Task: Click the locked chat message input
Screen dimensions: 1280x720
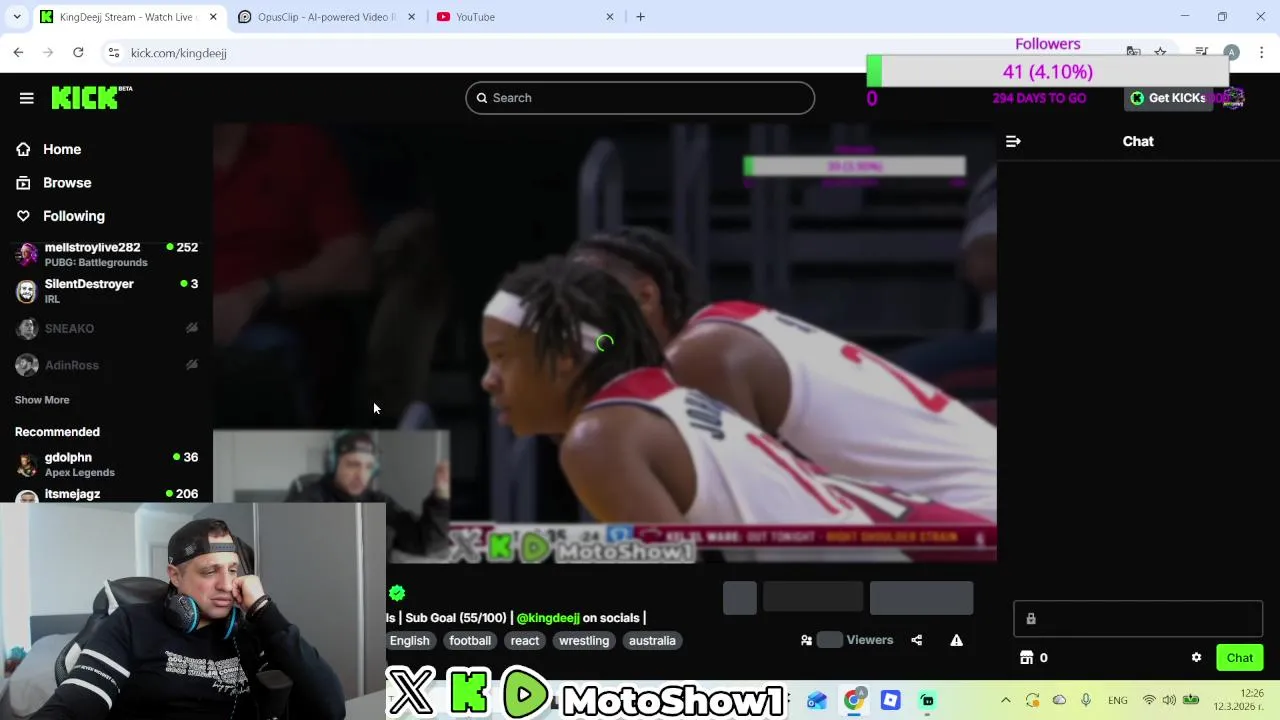Action: [1138, 619]
